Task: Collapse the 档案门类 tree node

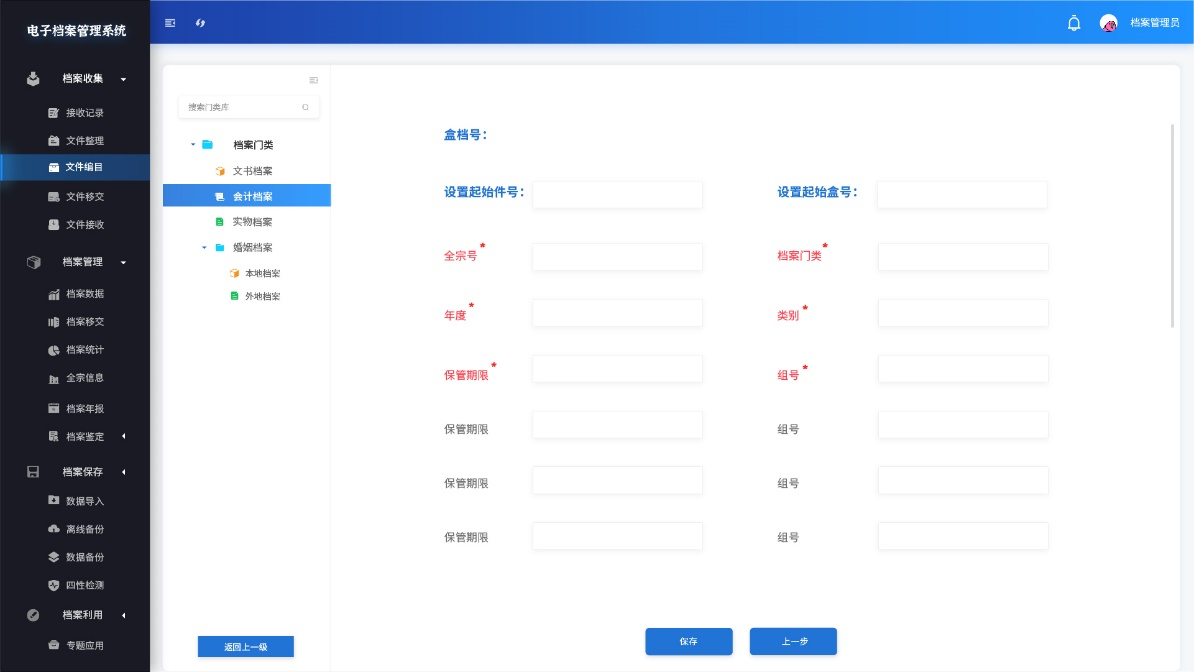Action: [x=193, y=145]
